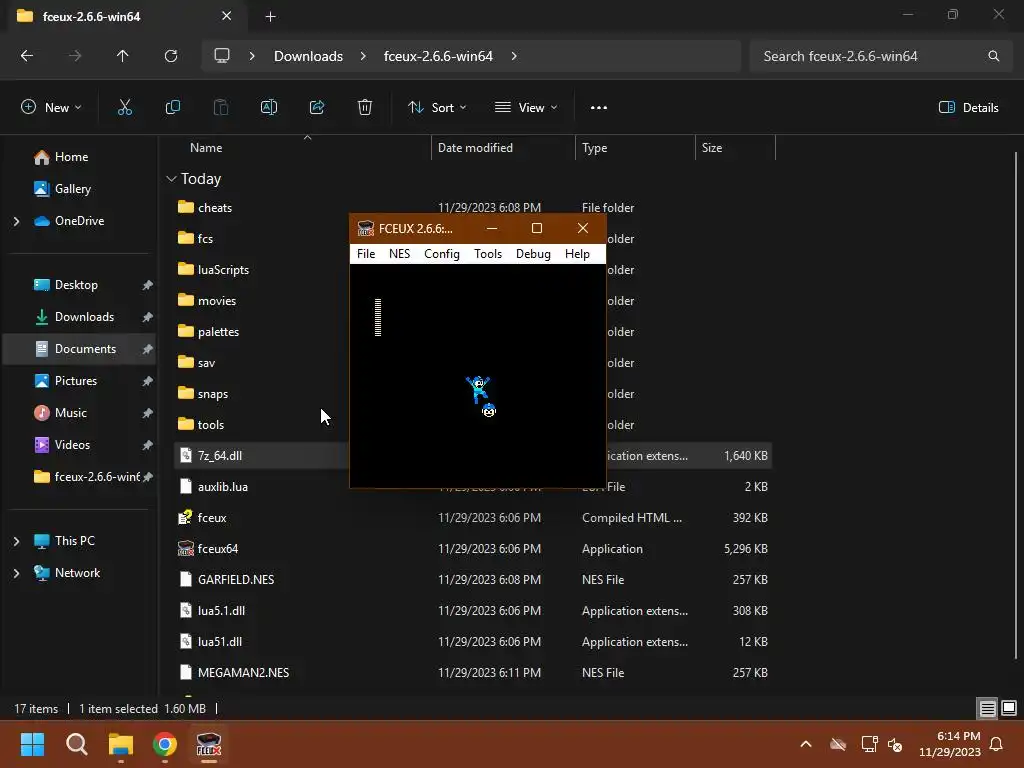Collapse the Today group

172,179
